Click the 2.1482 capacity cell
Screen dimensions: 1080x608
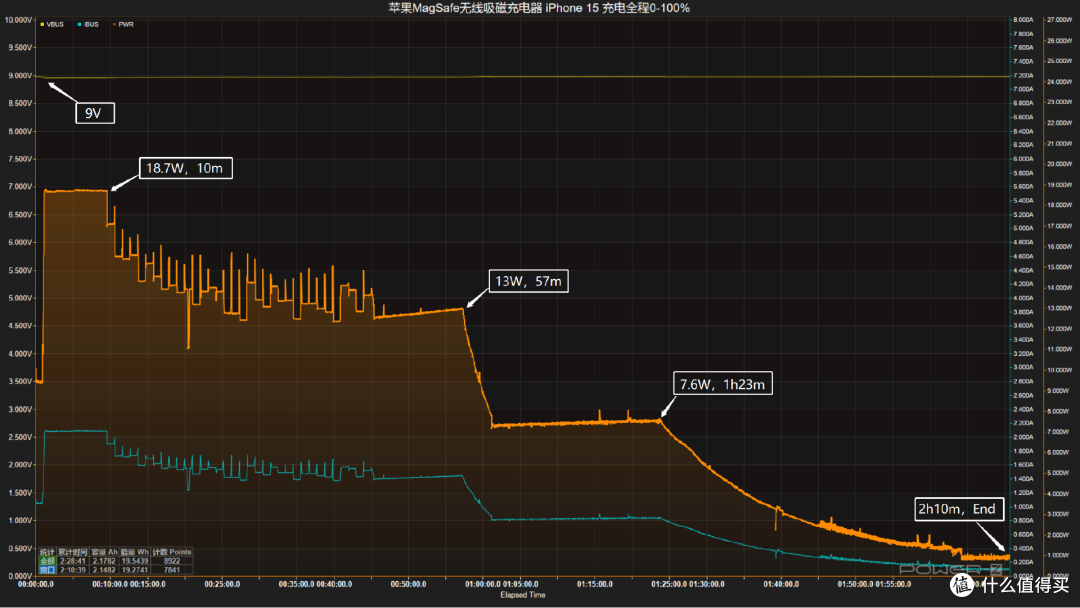pyautogui.click(x=104, y=569)
